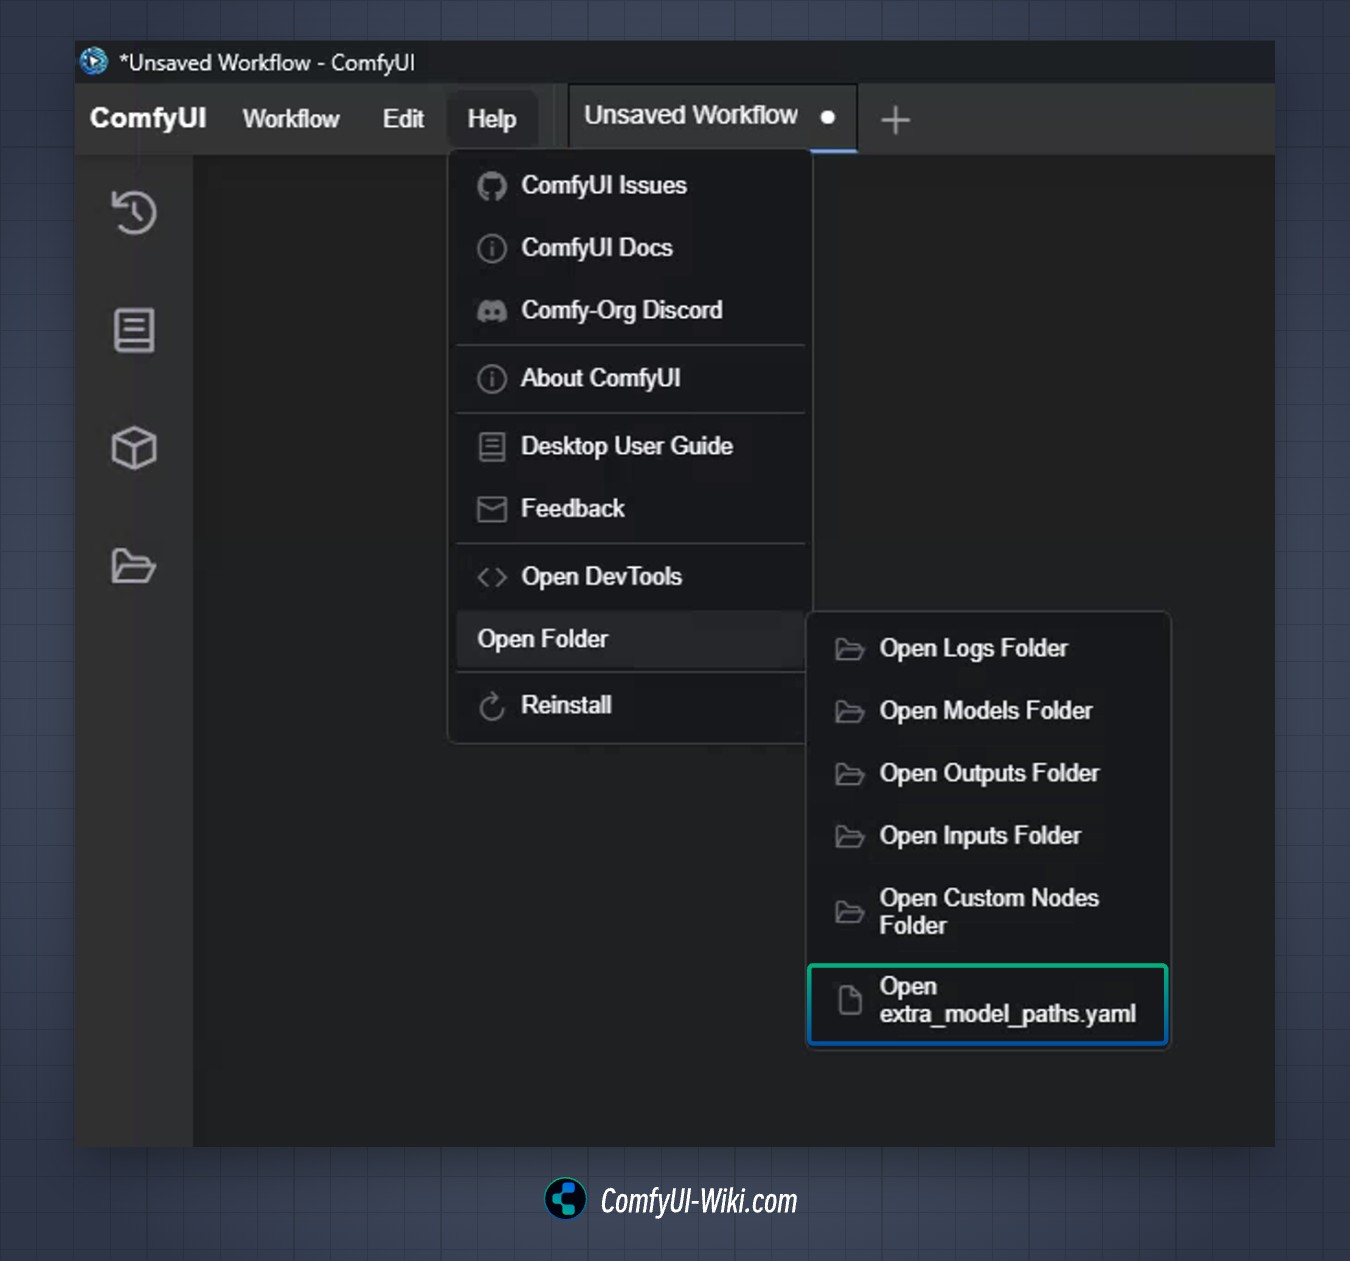1350x1261 pixels.
Task: Expand the Open Folder submenu entry
Action: 631,639
